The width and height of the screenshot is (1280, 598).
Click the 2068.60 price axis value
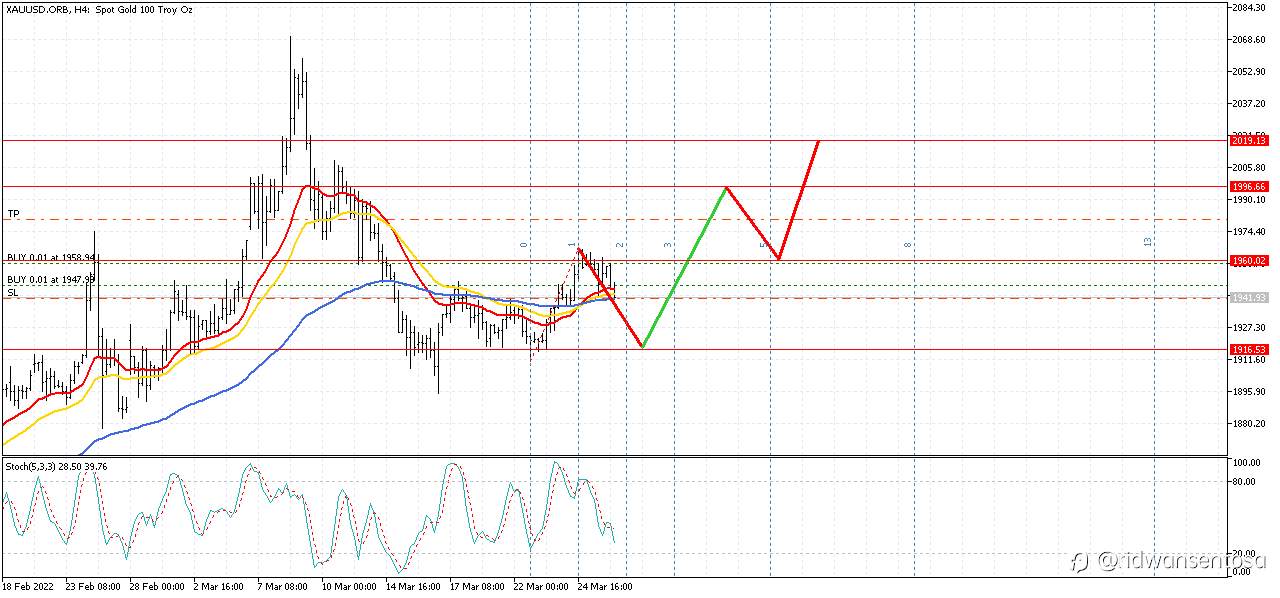[x=1249, y=40]
